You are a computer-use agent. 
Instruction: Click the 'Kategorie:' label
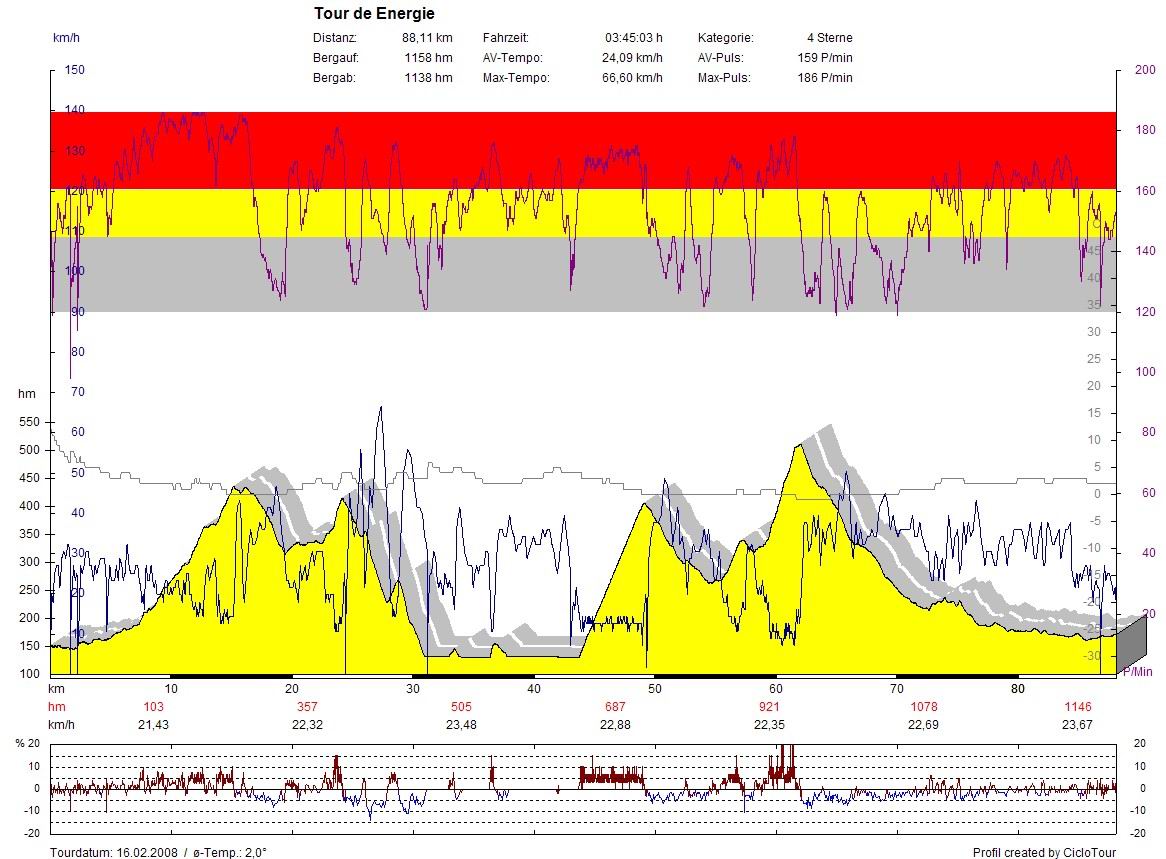pos(726,38)
